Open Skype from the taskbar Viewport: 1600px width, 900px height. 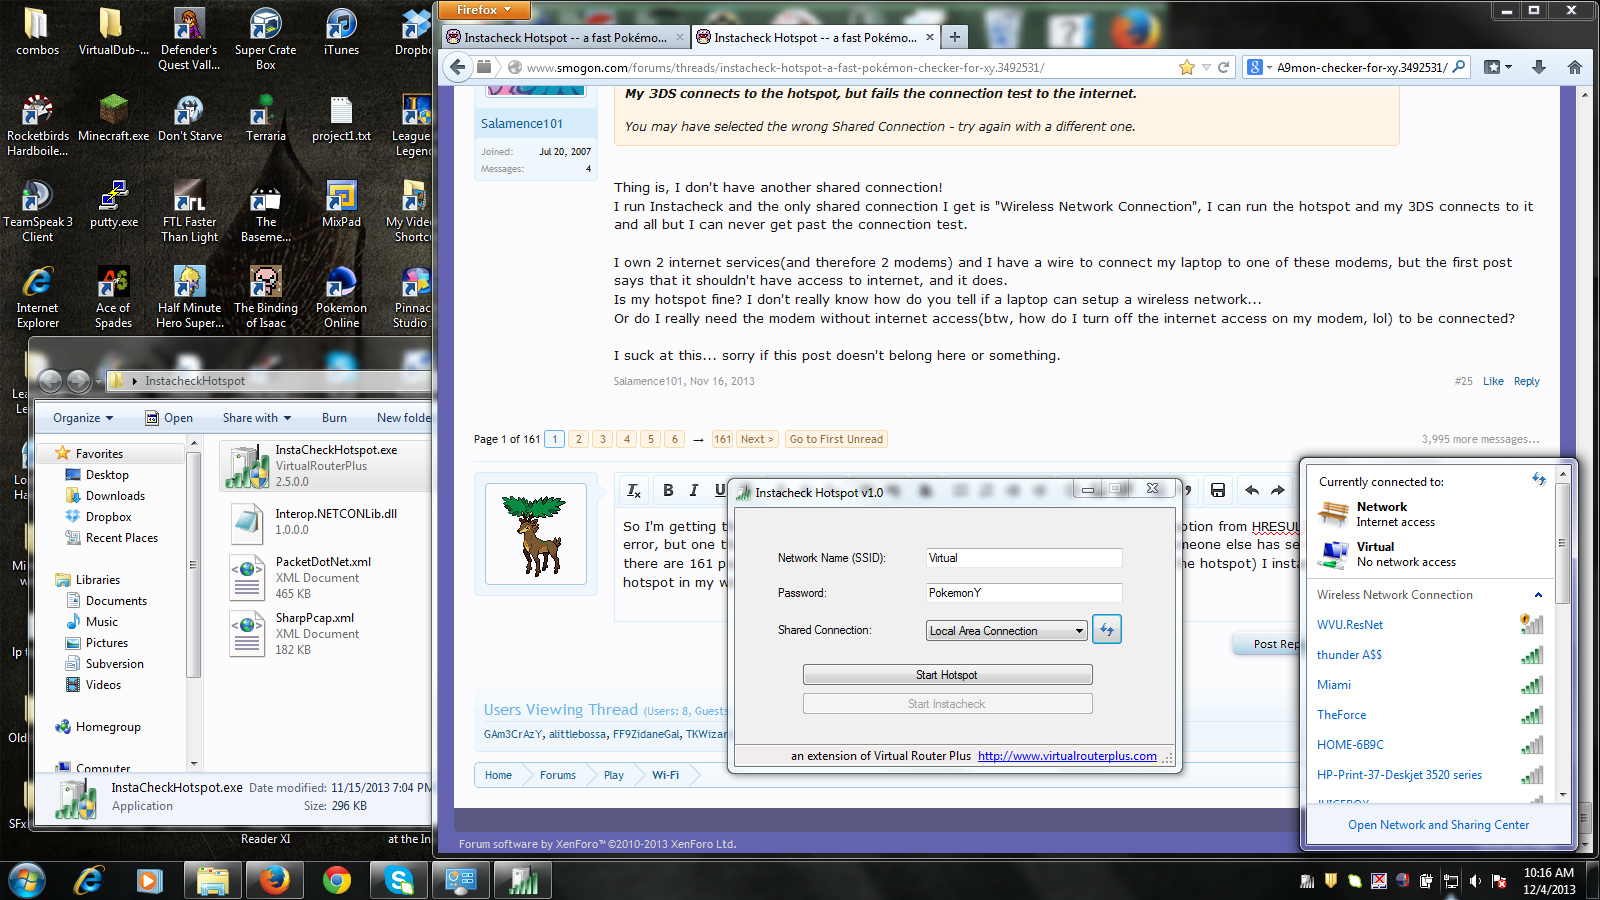pyautogui.click(x=399, y=880)
